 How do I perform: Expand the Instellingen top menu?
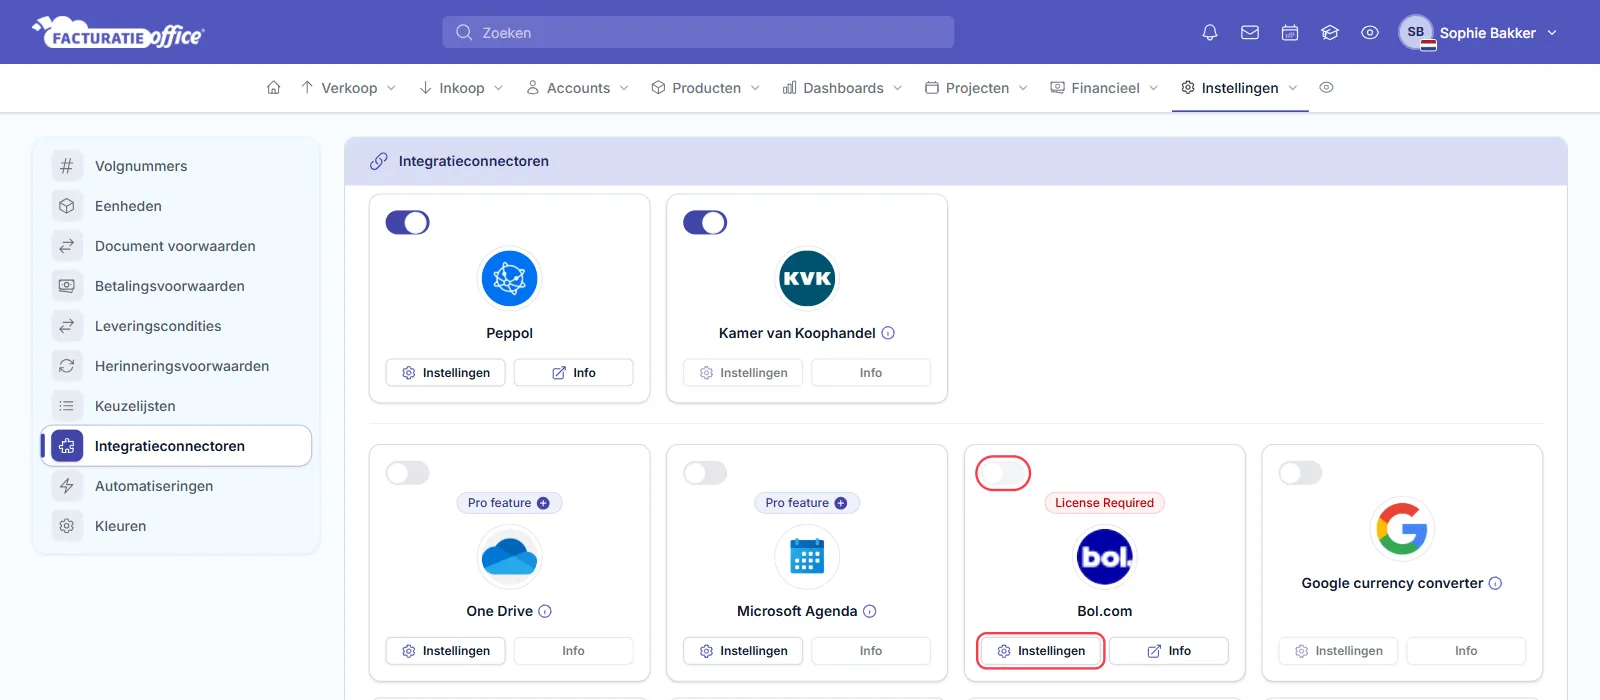(x=1240, y=88)
